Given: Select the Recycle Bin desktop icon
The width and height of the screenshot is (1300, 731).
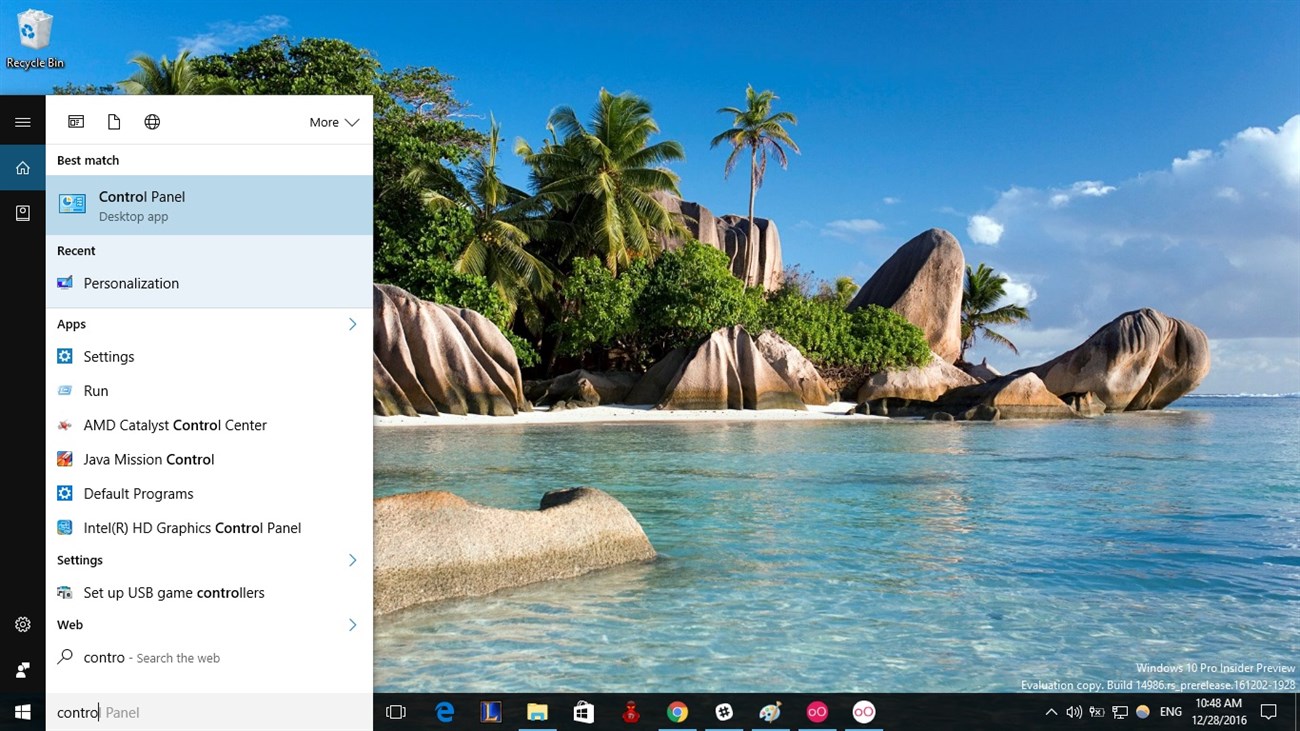Looking at the screenshot, I should [35, 39].
